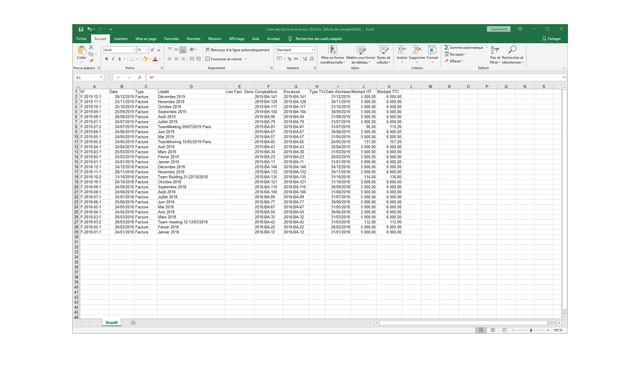Click the Partager share button
640x376 pixels.
pos(551,39)
